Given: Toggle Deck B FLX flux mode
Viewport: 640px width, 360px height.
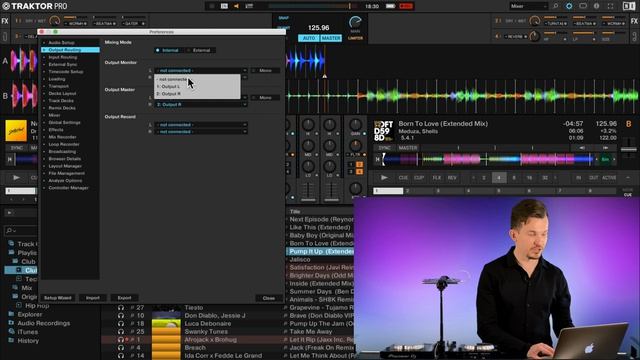Looking at the screenshot, I should 437,178.
